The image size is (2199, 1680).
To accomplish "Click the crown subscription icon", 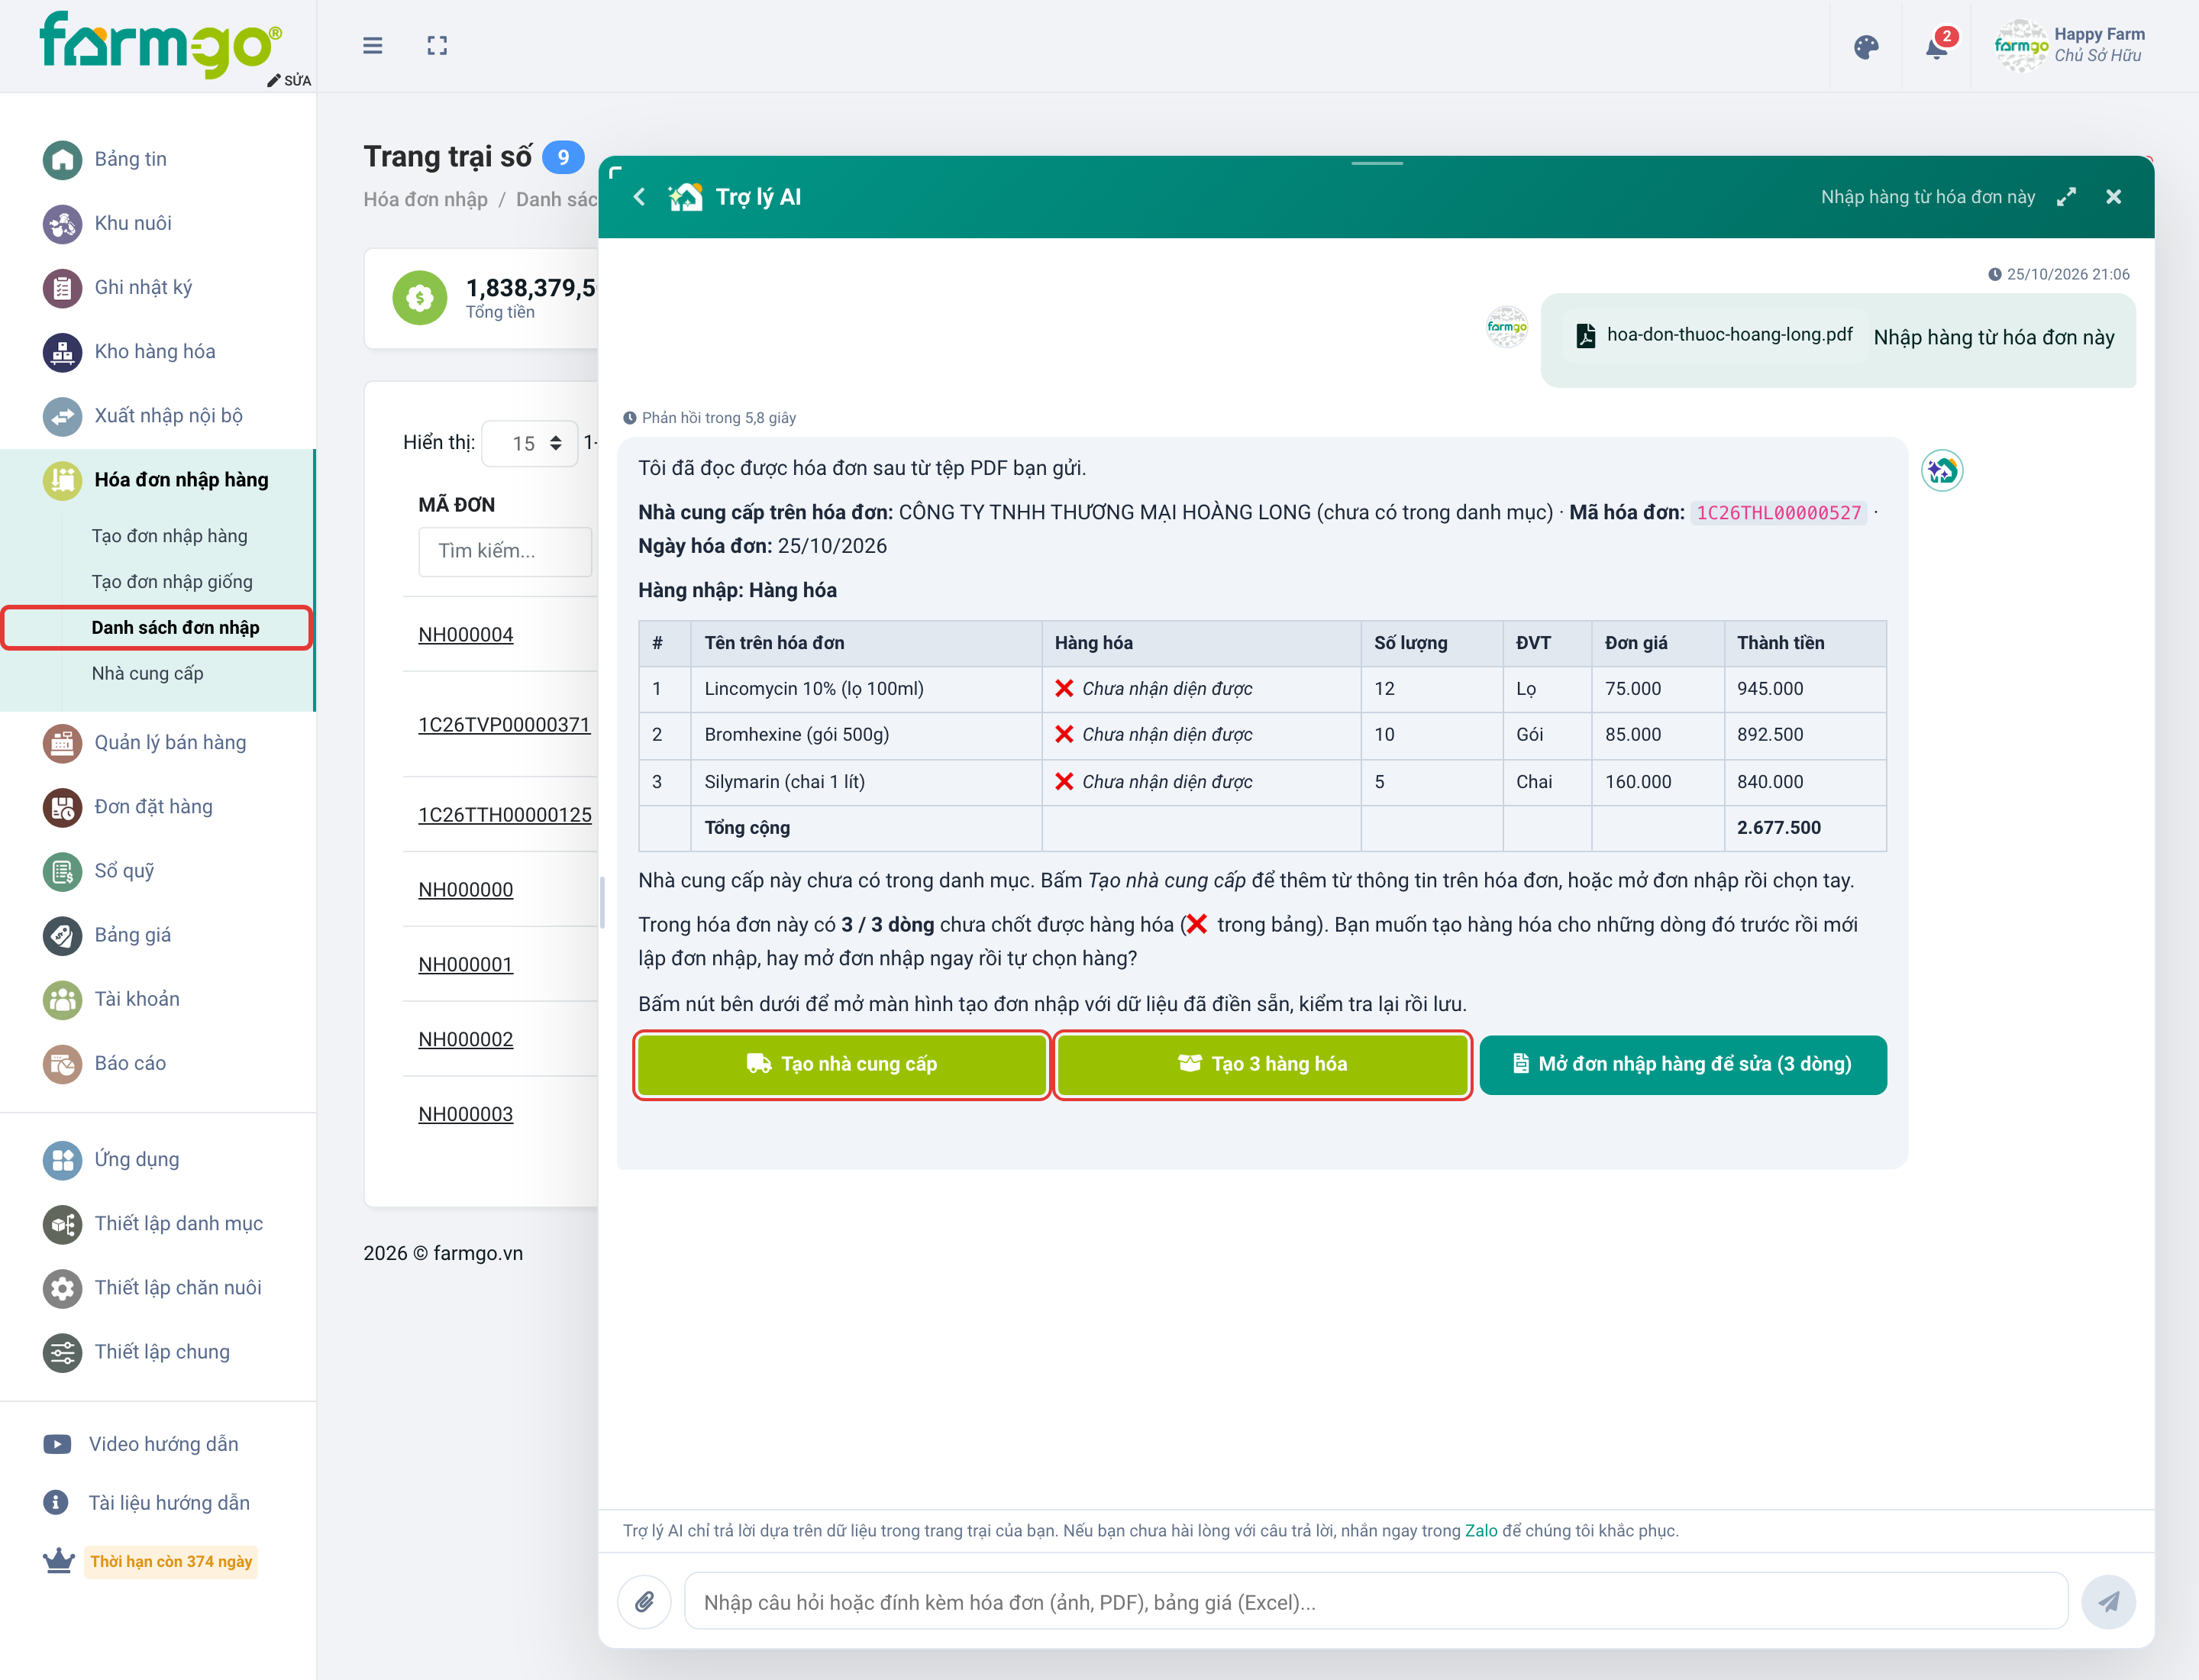I will point(59,1561).
